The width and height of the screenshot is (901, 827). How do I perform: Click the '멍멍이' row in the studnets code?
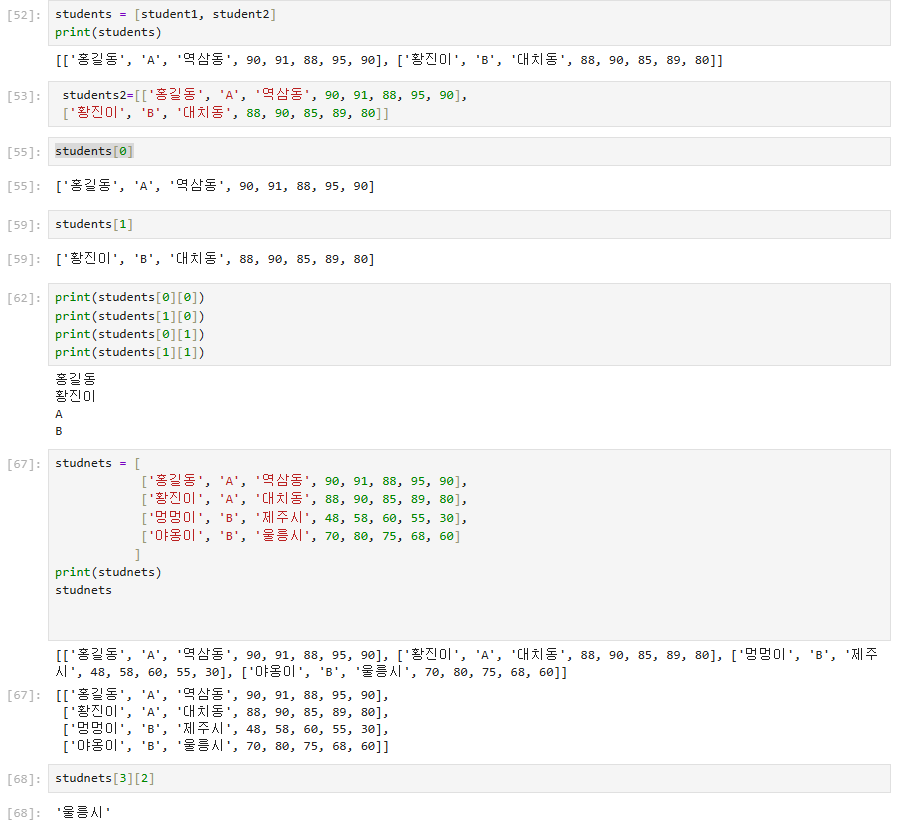[x=304, y=518]
